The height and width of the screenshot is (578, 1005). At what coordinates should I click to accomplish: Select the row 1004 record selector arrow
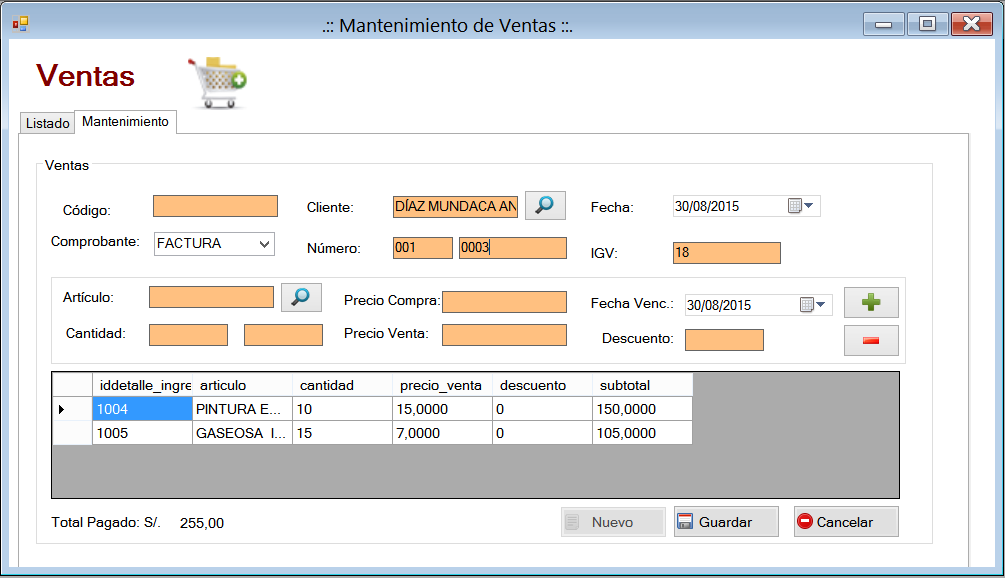61,408
